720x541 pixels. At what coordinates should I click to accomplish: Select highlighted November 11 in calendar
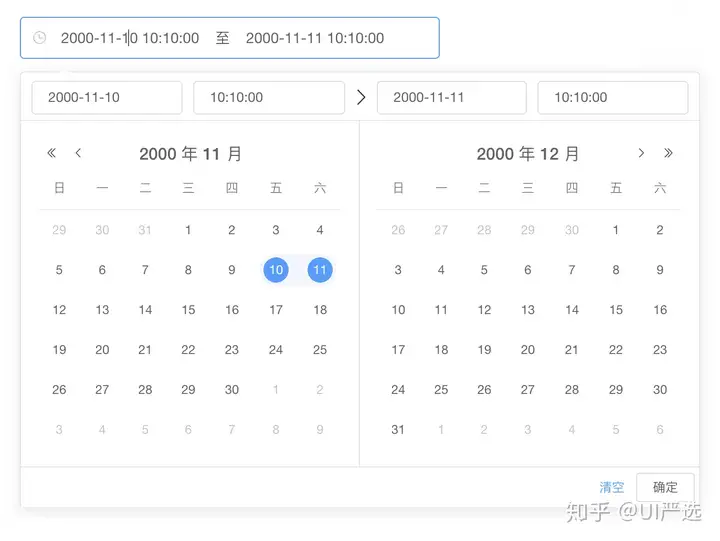(x=320, y=270)
